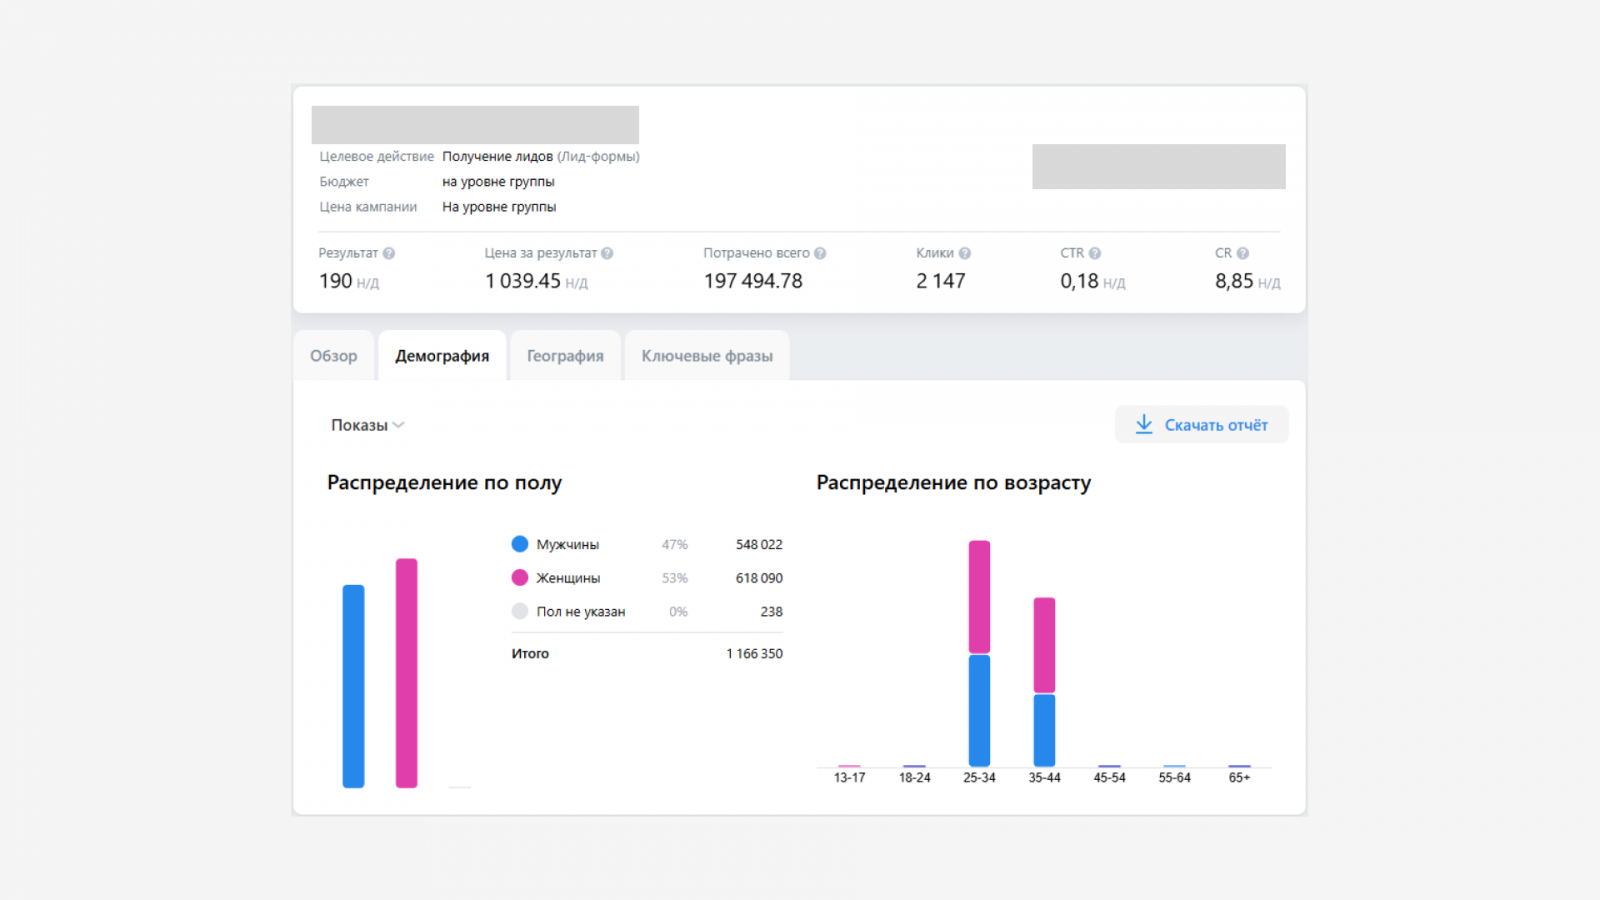Click the CR question mark icon
This screenshot has width=1600, height=900.
tap(1243, 253)
